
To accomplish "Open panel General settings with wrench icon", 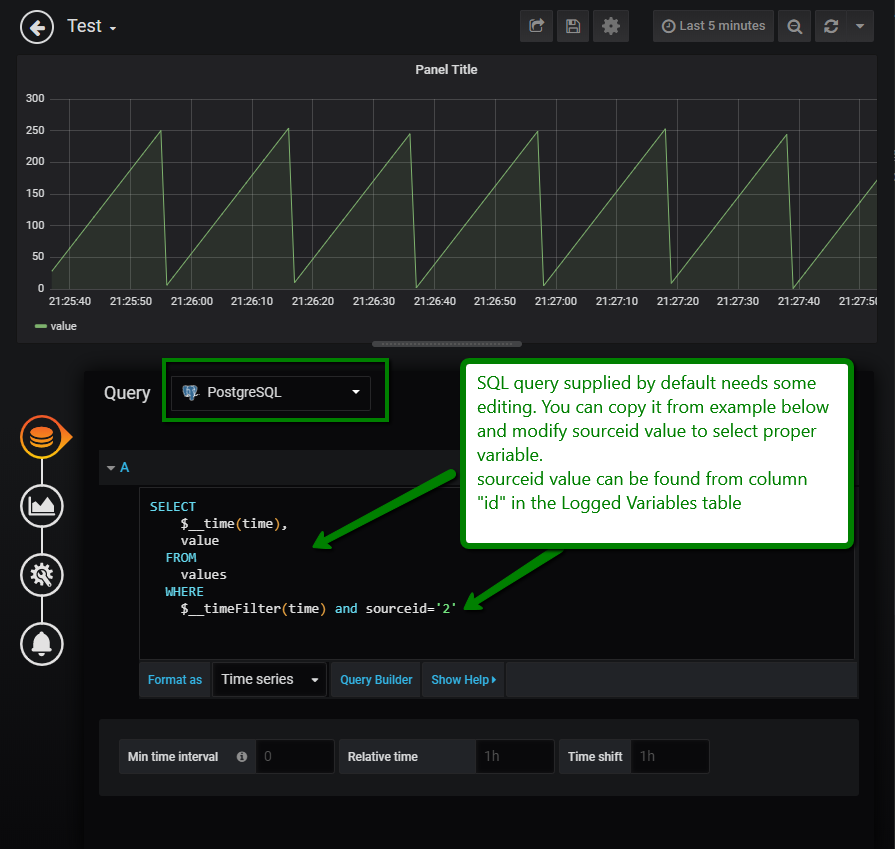I will [x=41, y=575].
